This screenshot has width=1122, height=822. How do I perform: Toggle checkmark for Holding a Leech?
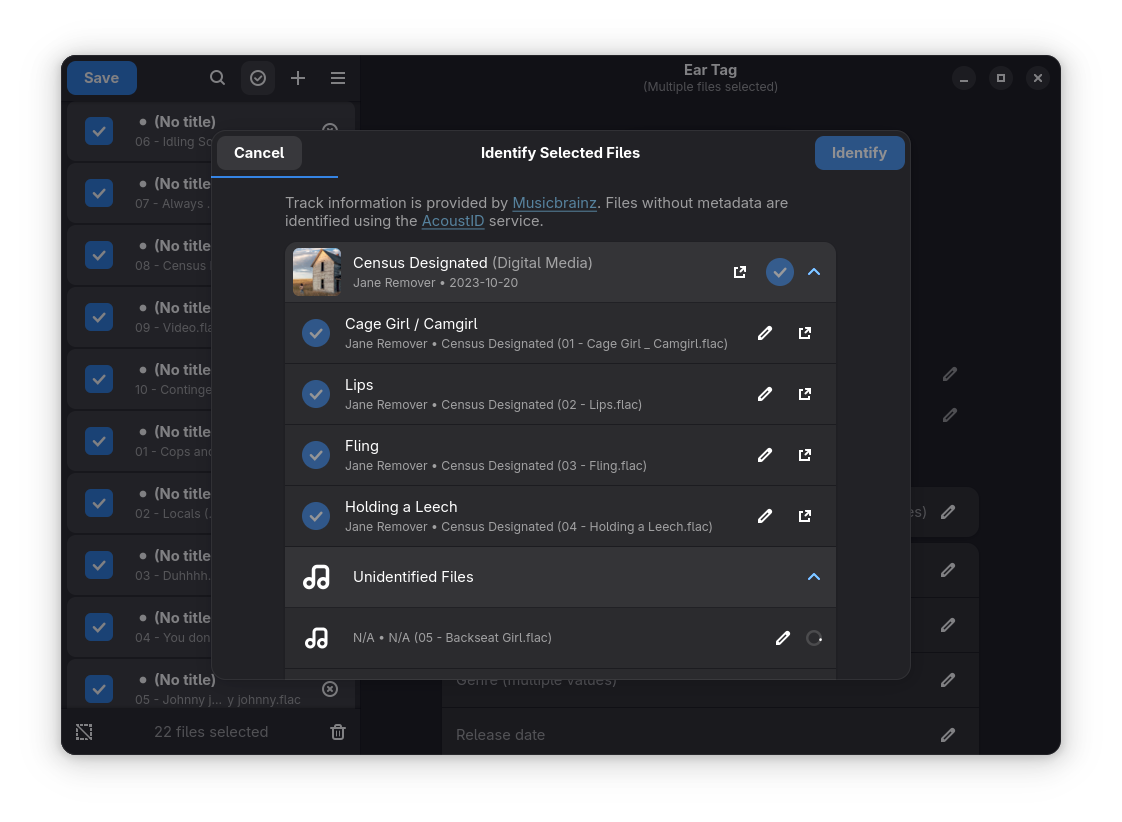(316, 516)
